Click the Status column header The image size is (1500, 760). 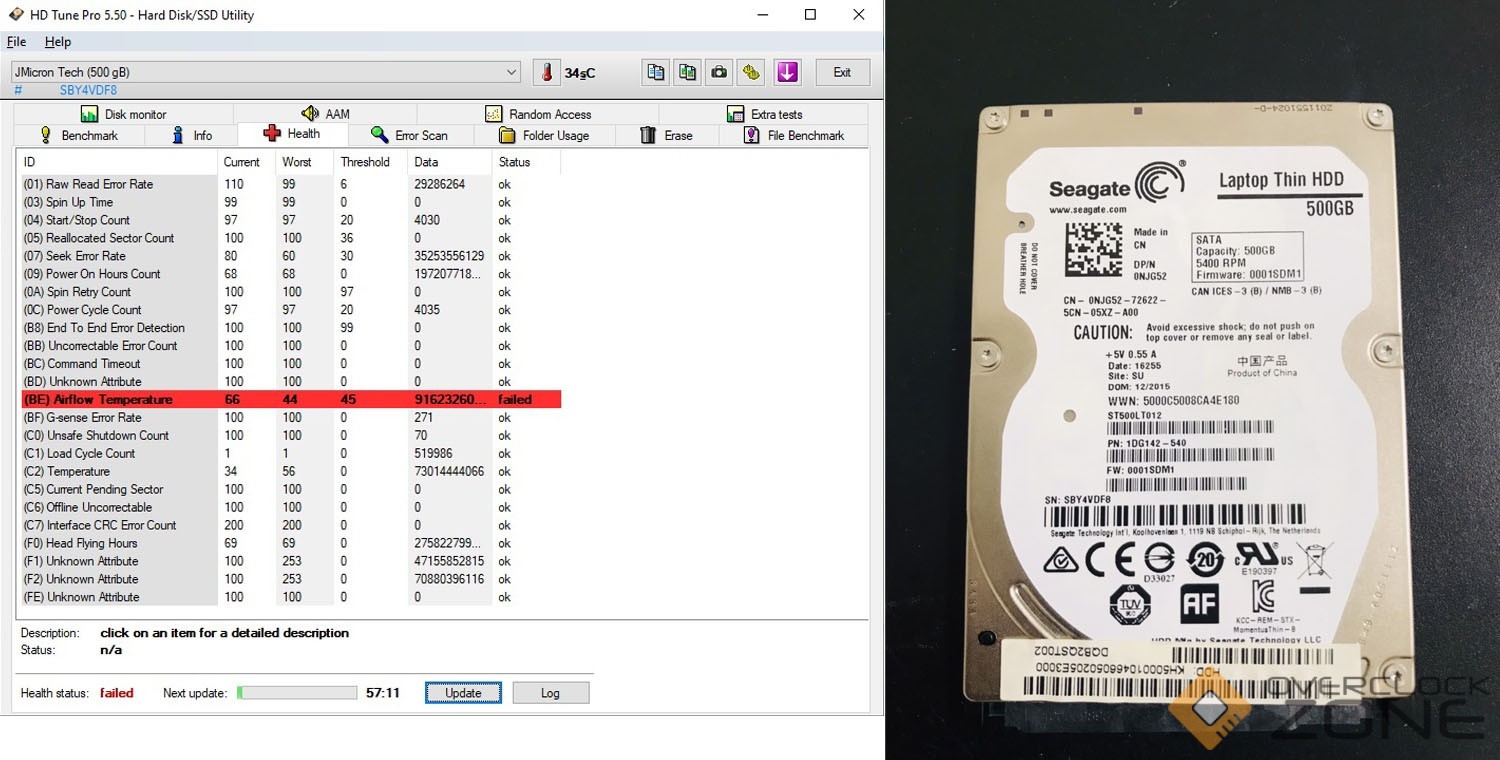pyautogui.click(x=526, y=162)
